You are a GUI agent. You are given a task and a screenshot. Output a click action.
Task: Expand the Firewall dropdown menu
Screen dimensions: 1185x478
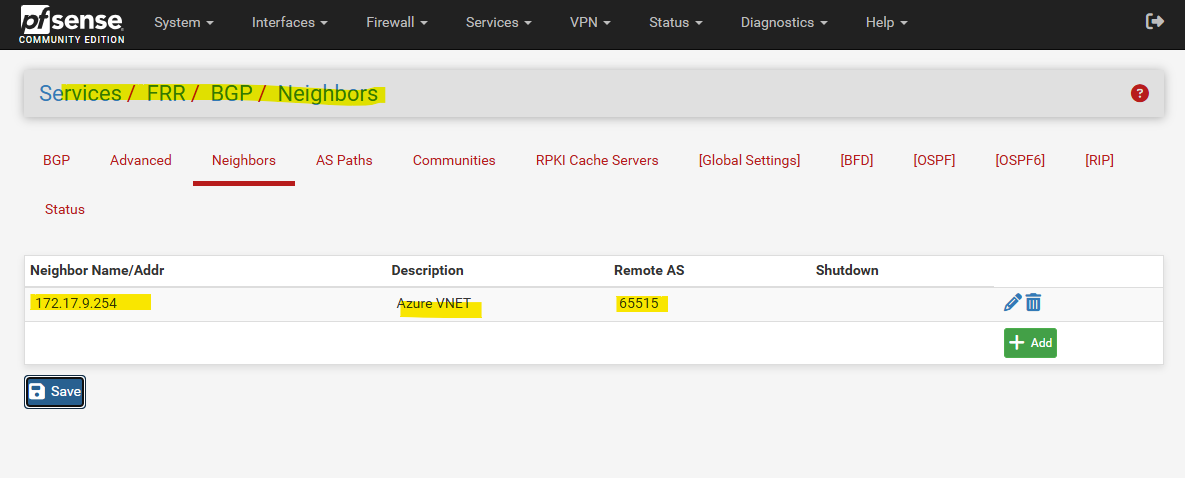click(397, 23)
